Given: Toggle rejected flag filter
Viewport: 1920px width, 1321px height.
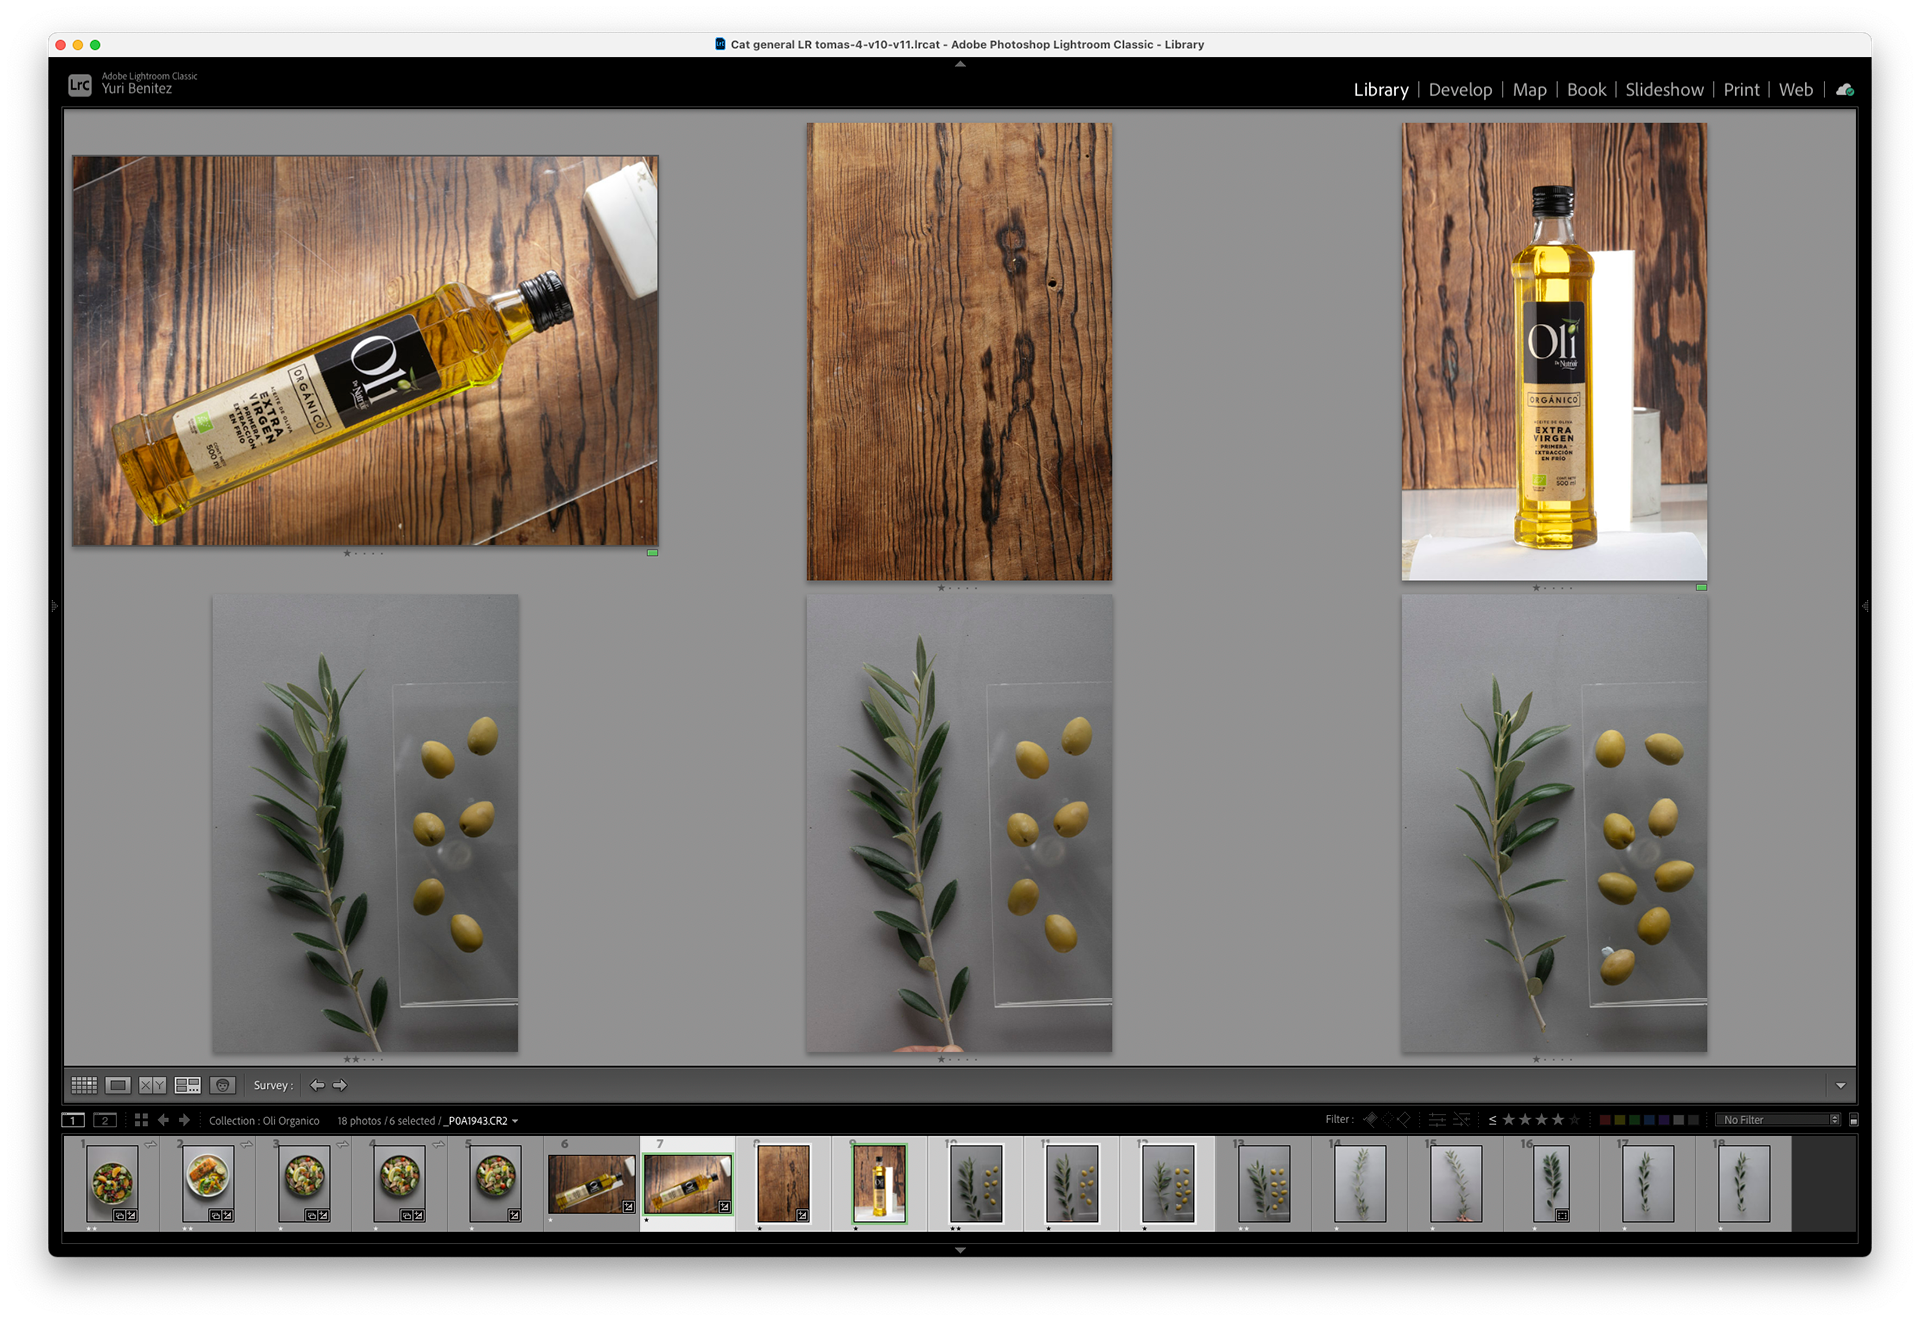Looking at the screenshot, I should [1404, 1120].
